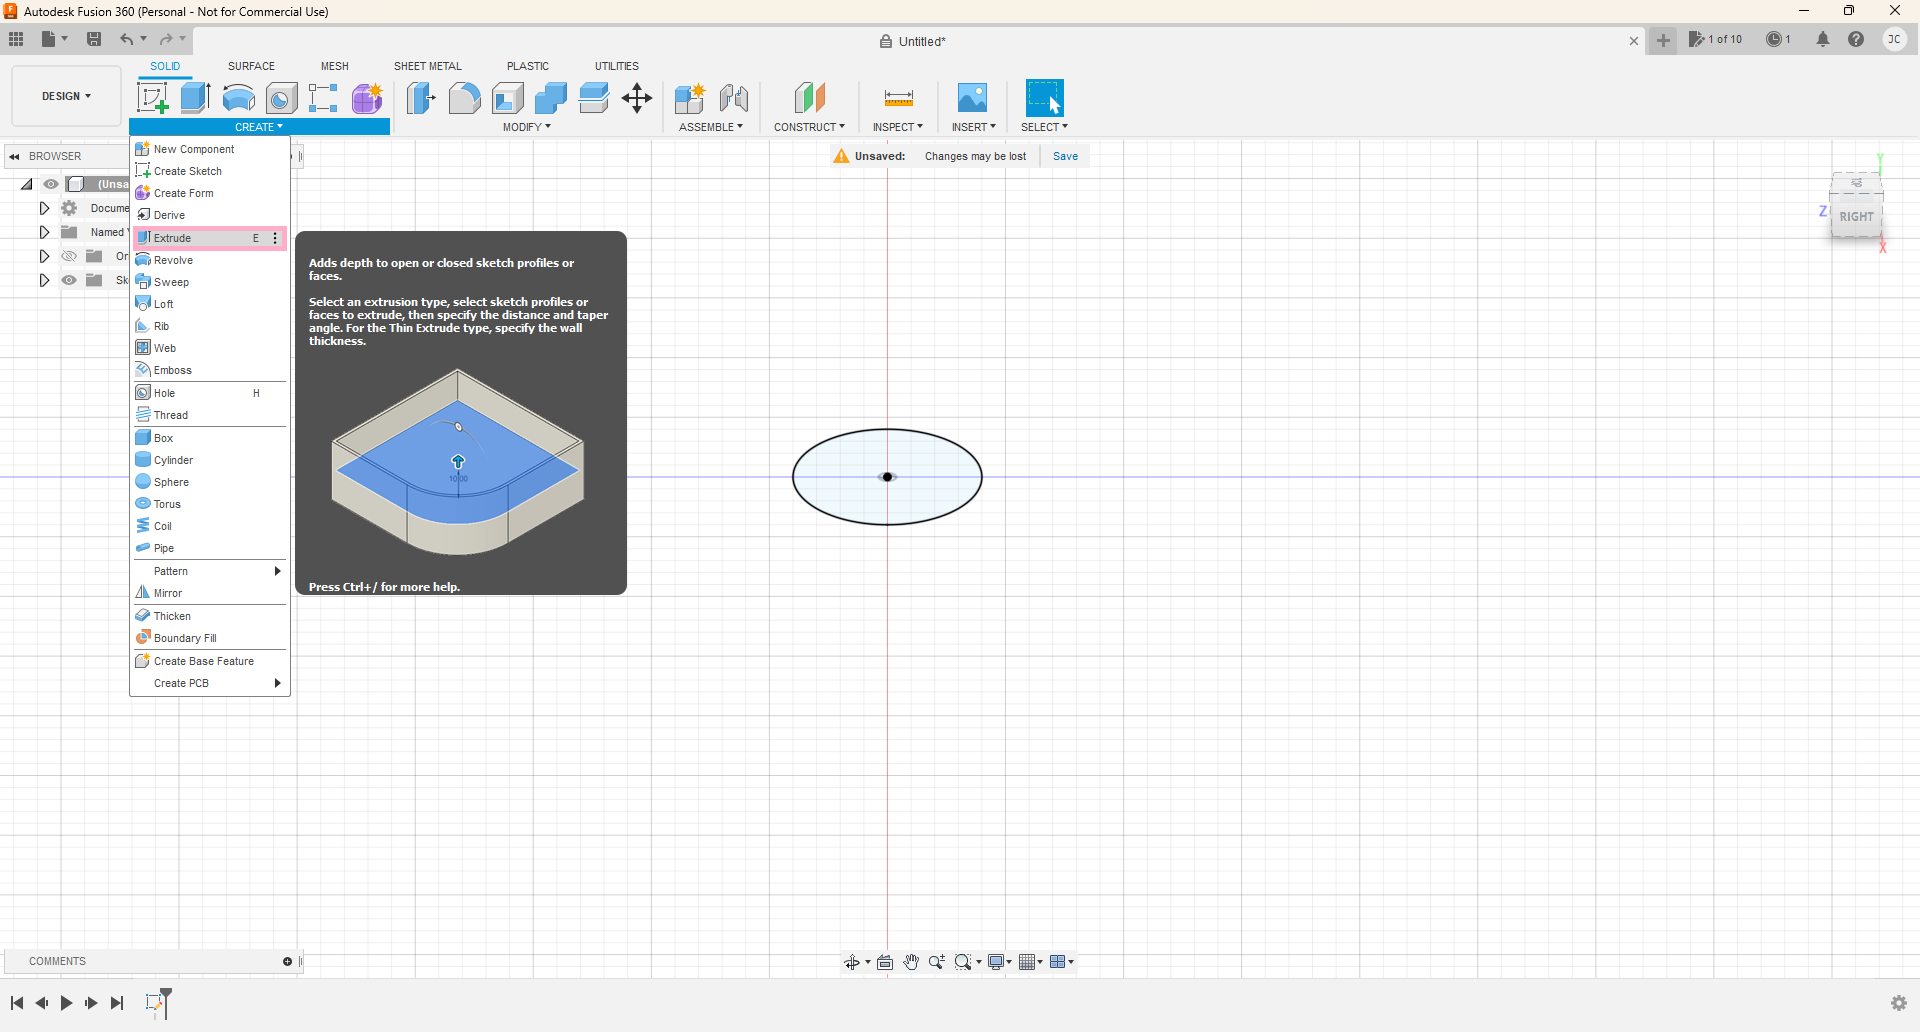Click the Create Sketch toolbar icon
The height and width of the screenshot is (1032, 1920).
152,98
